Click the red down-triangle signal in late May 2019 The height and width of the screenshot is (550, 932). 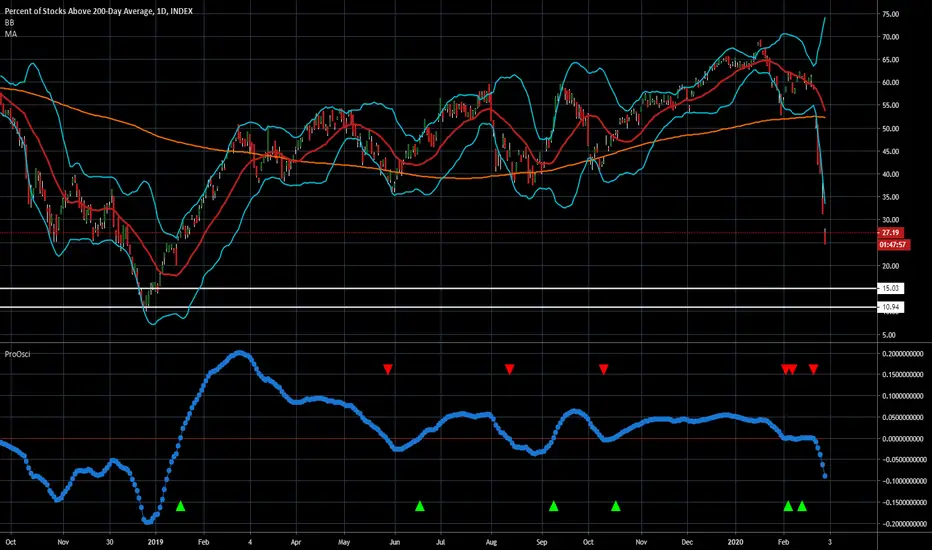[x=388, y=369]
